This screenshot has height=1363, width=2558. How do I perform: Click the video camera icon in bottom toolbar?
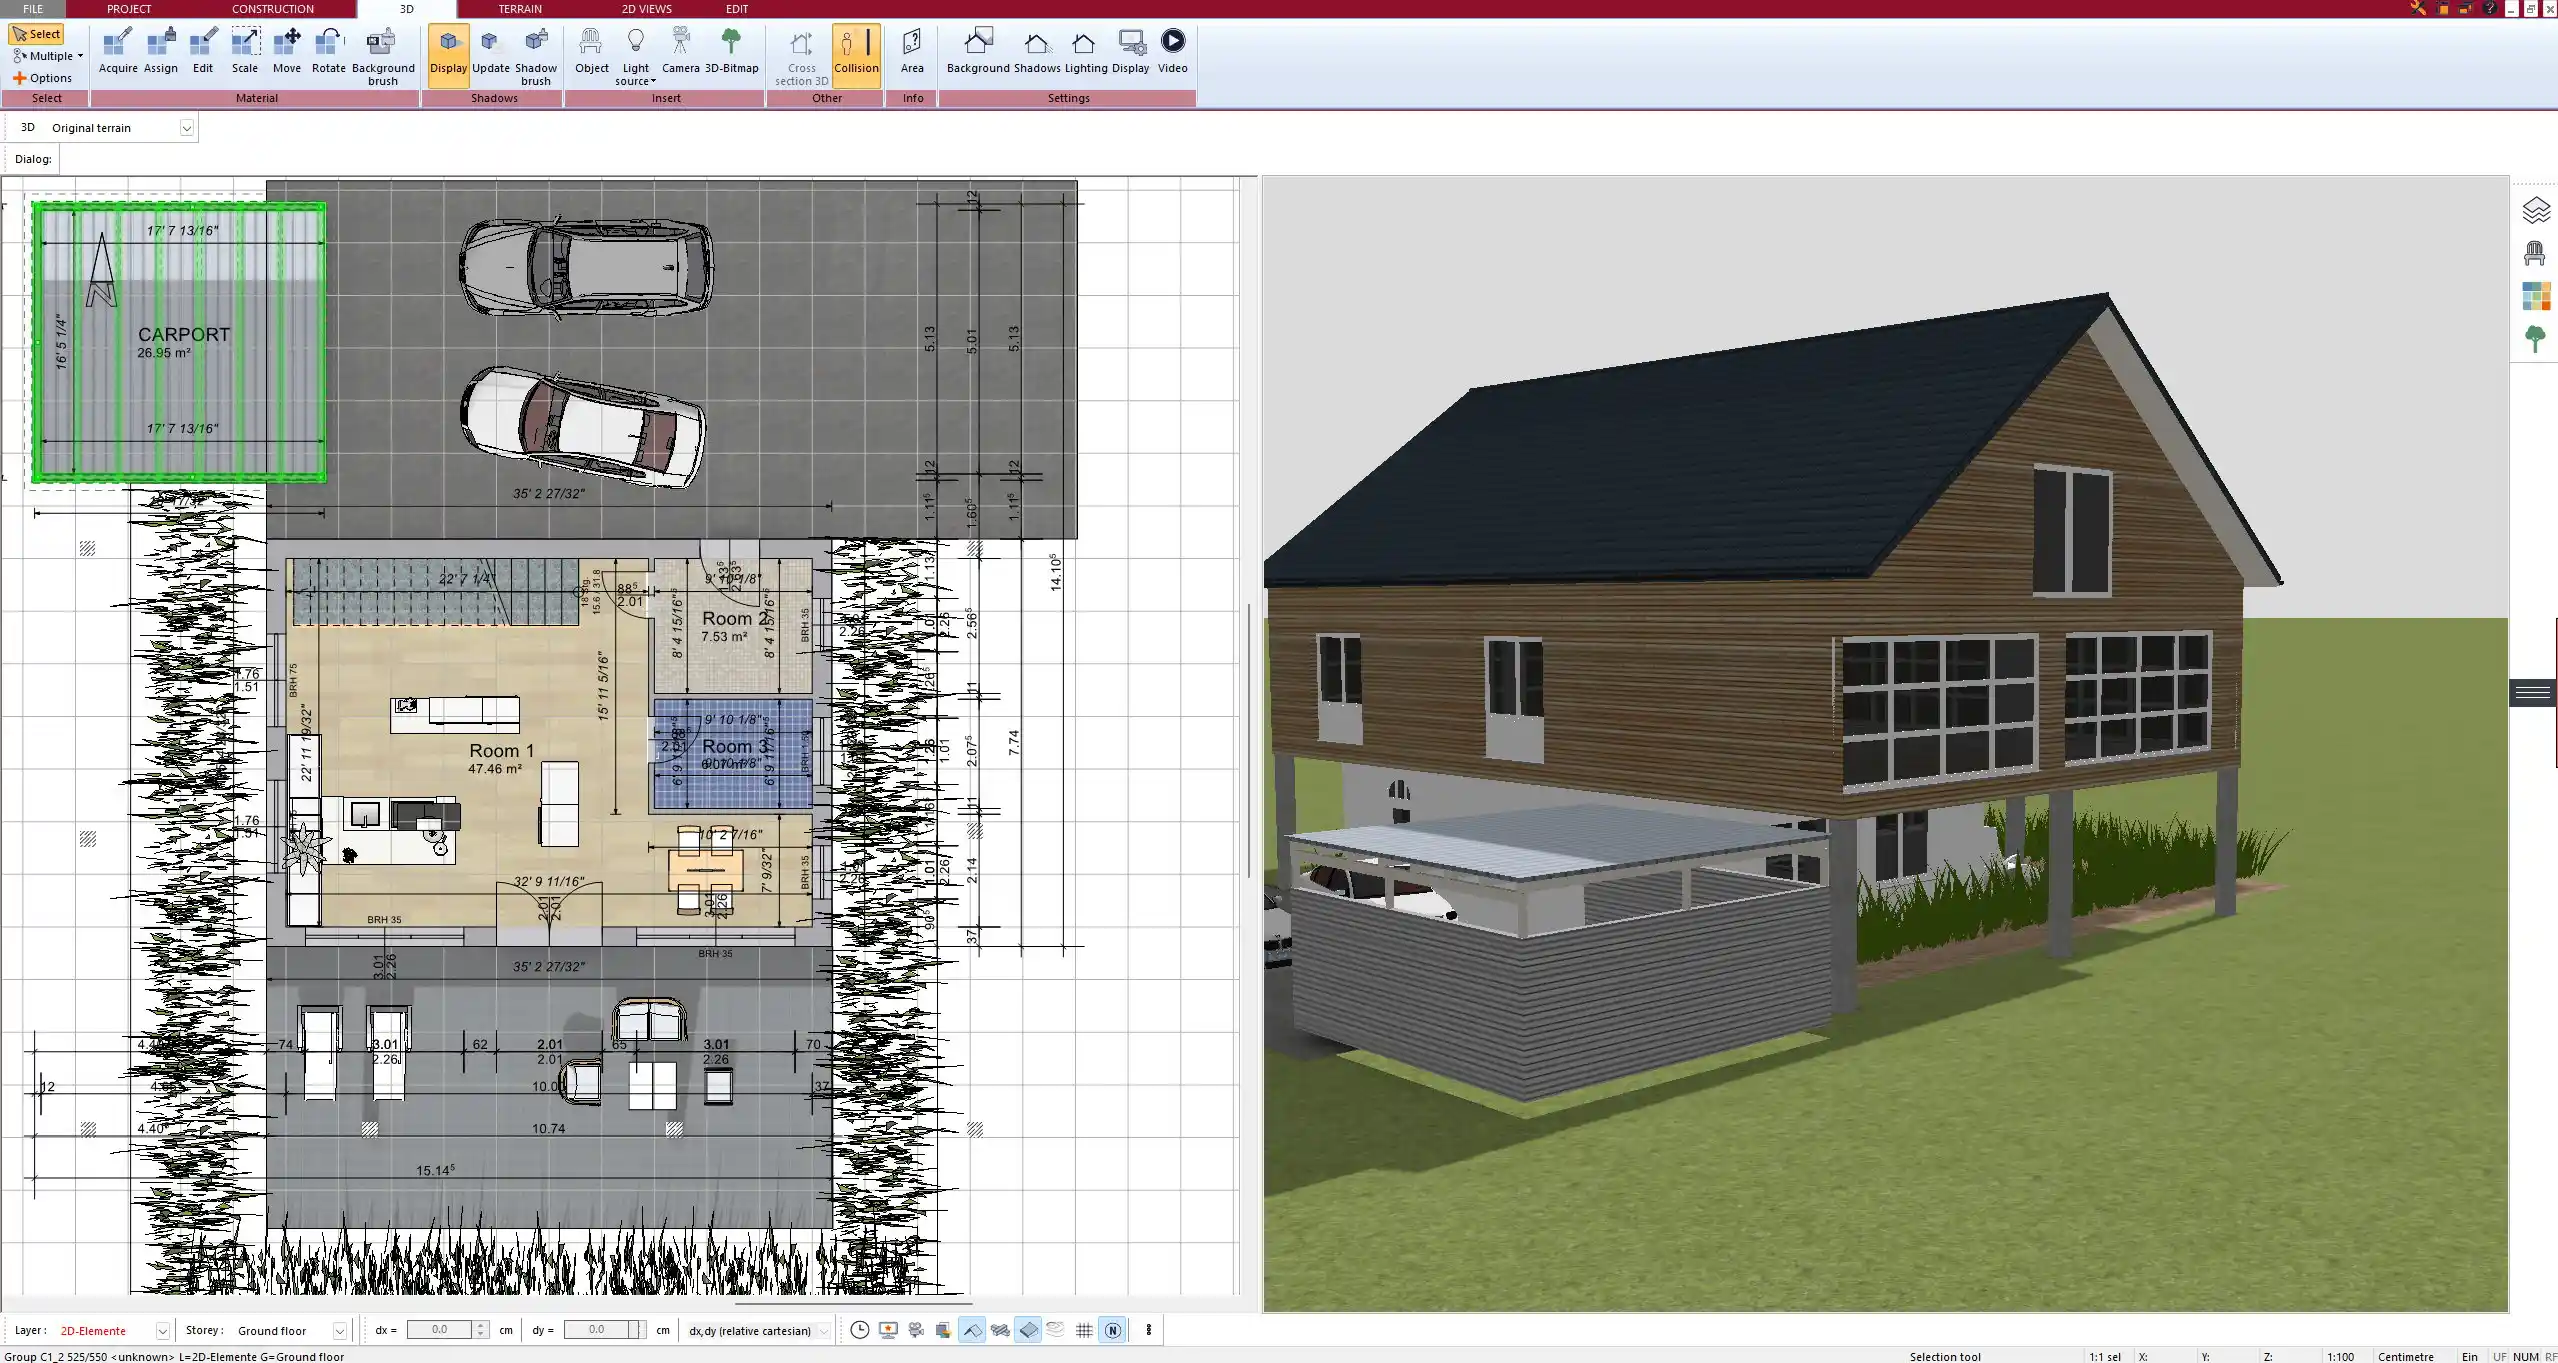[x=916, y=1330]
